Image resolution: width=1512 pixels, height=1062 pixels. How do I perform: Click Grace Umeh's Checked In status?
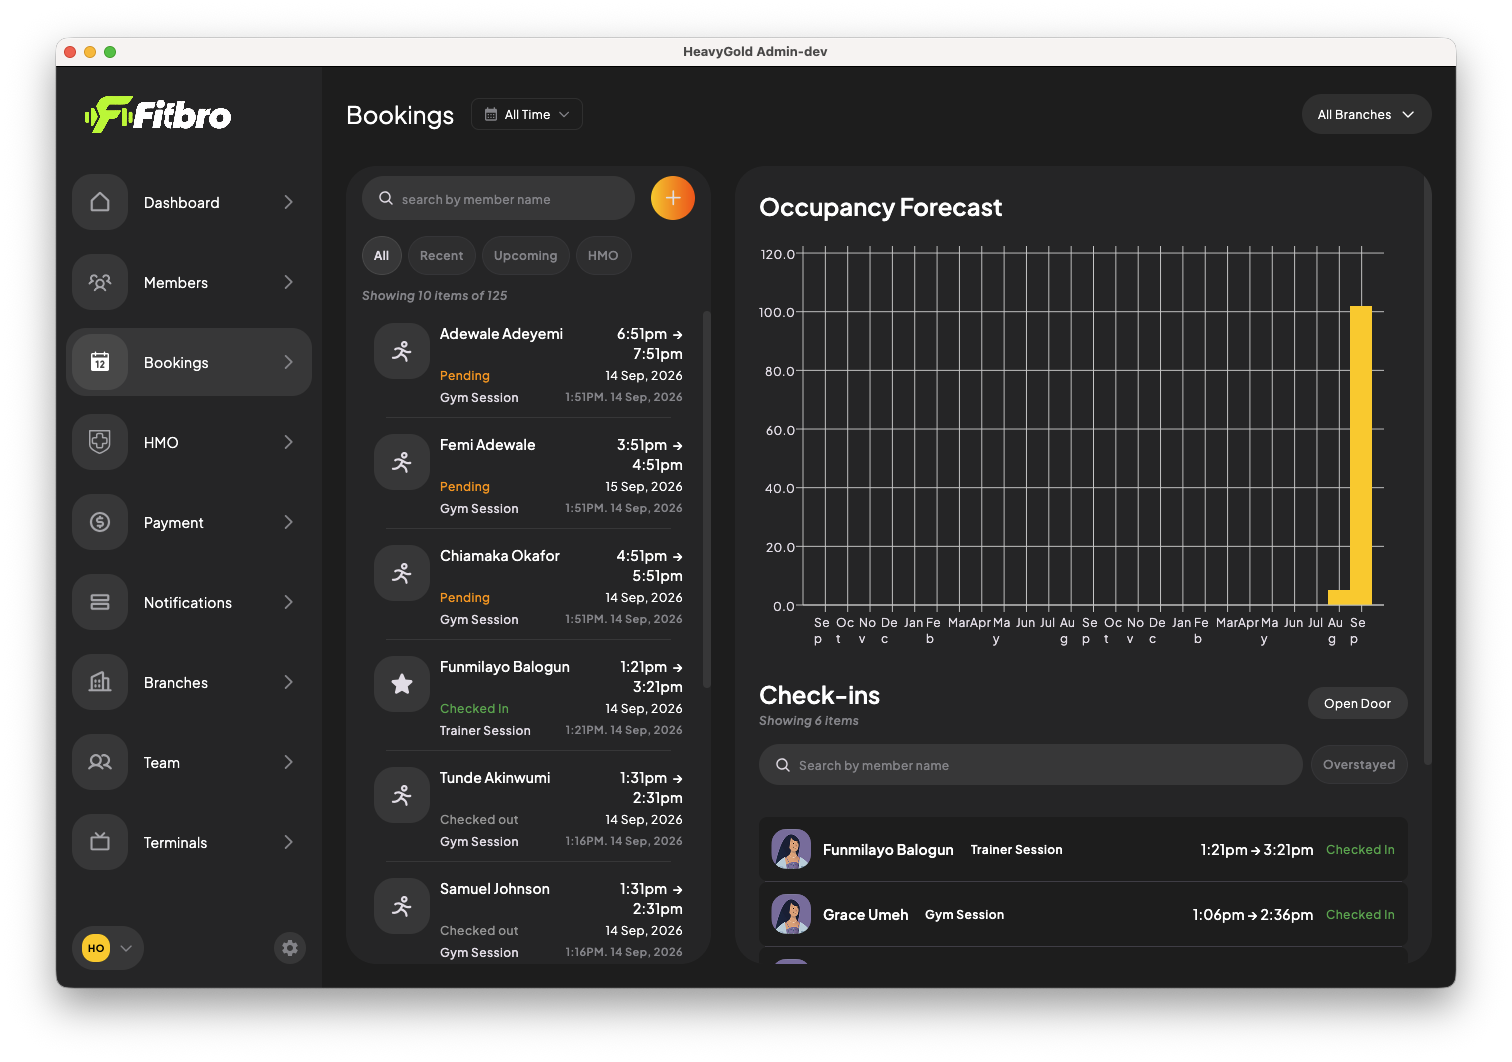click(x=1360, y=914)
